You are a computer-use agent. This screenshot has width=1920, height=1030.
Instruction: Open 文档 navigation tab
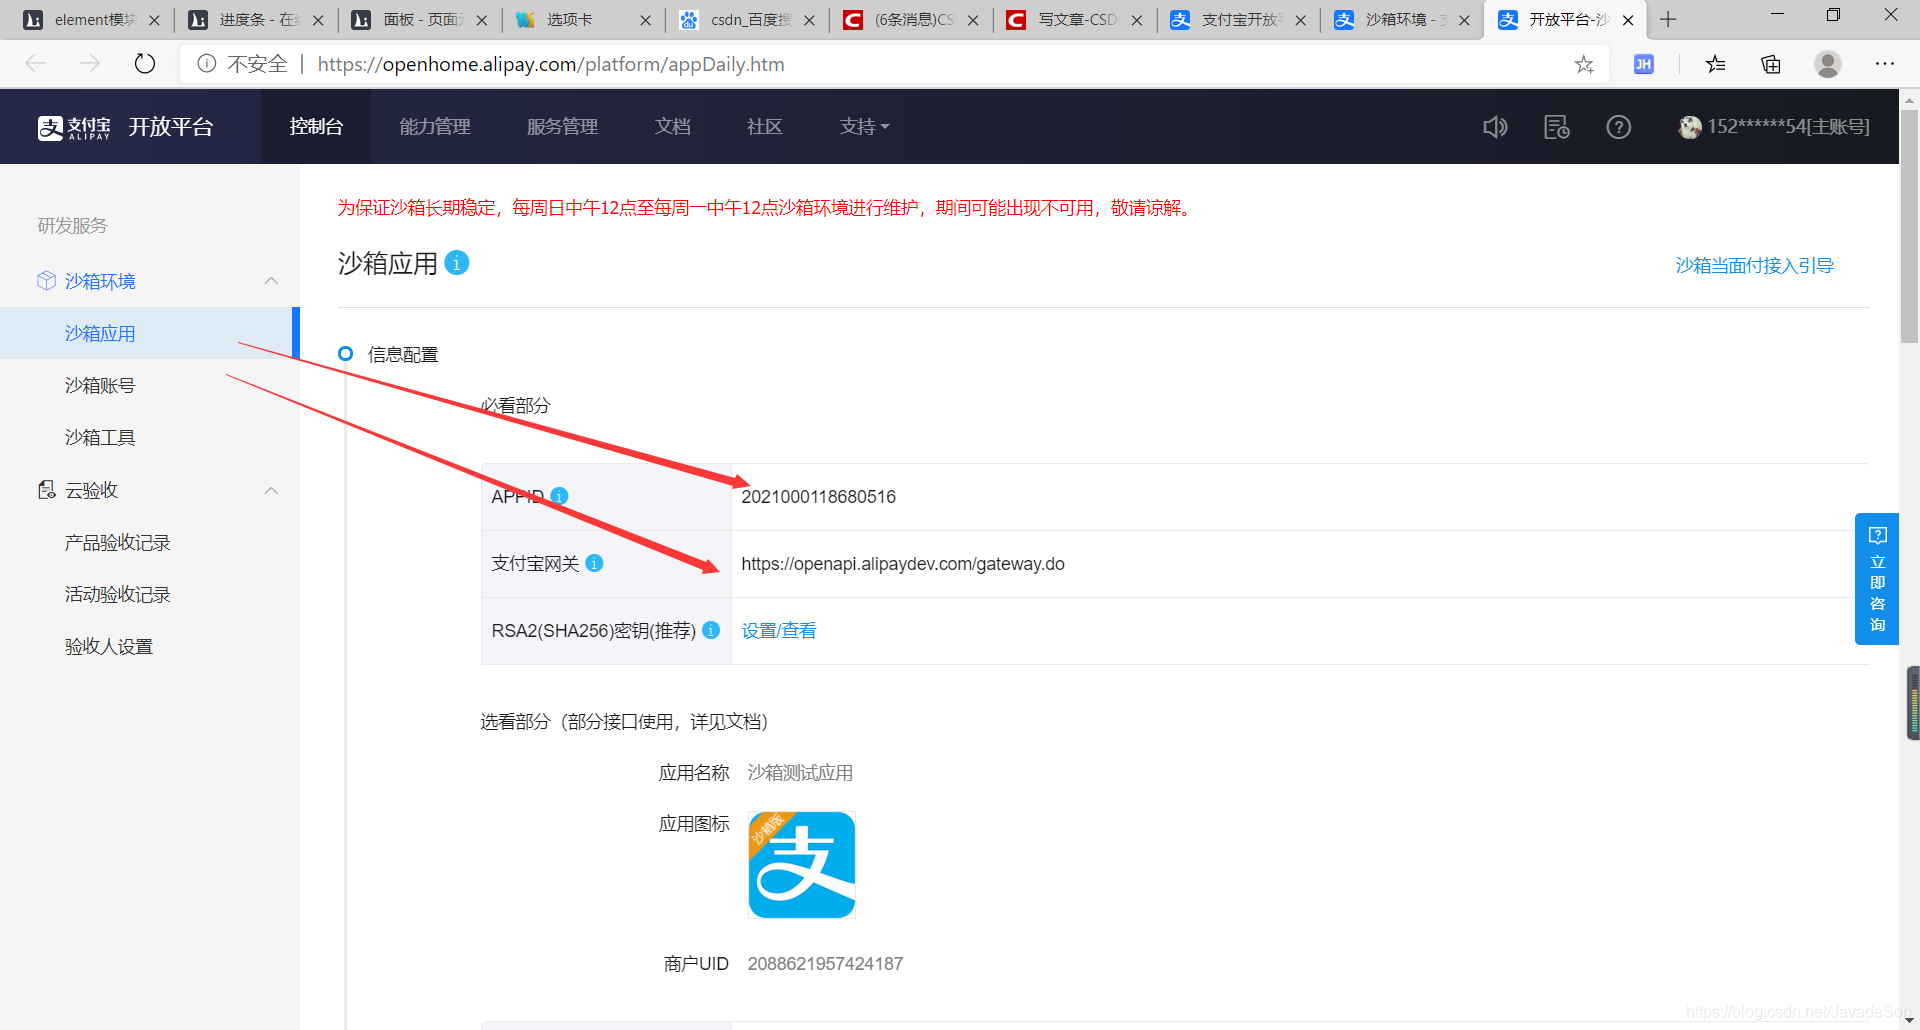click(x=673, y=127)
